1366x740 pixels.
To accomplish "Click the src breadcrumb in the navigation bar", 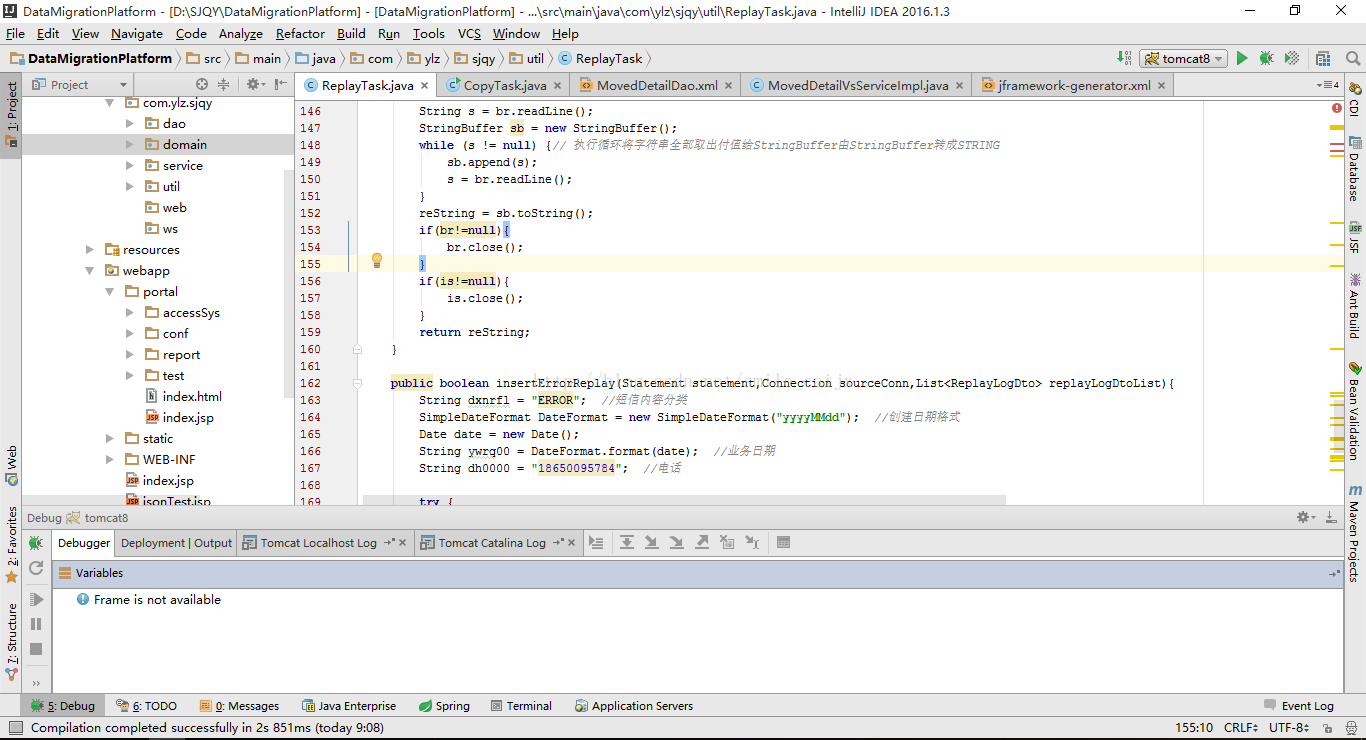I will coord(204,59).
